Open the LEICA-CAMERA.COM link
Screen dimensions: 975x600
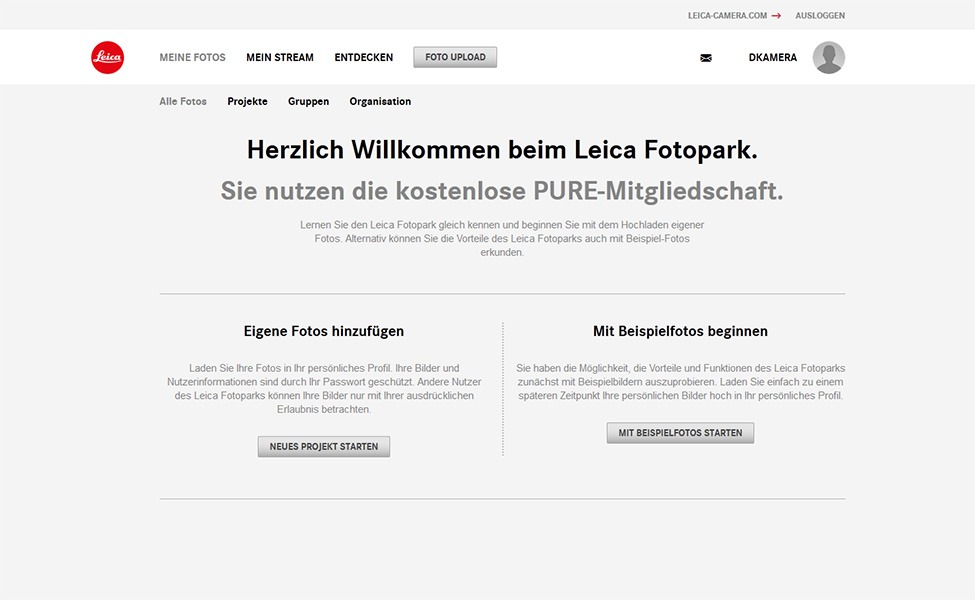[727, 16]
